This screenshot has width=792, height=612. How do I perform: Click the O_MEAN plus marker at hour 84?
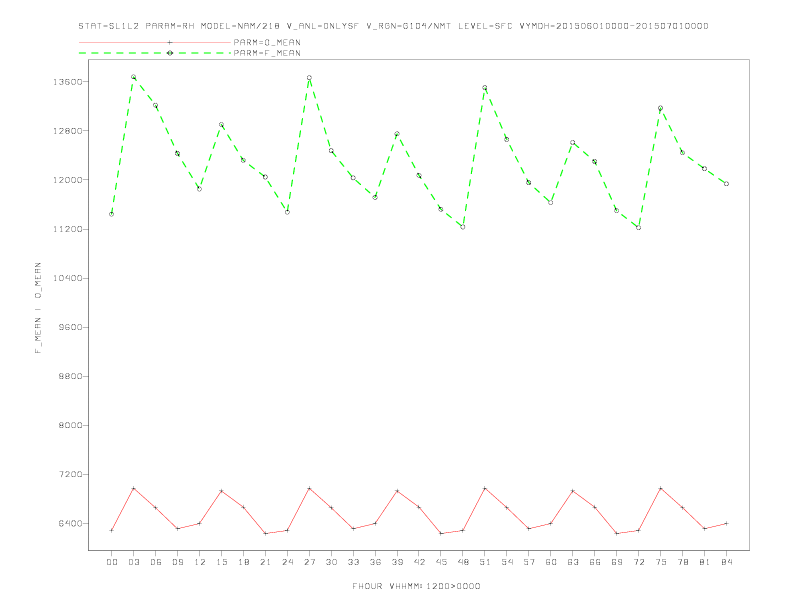[x=726, y=524]
